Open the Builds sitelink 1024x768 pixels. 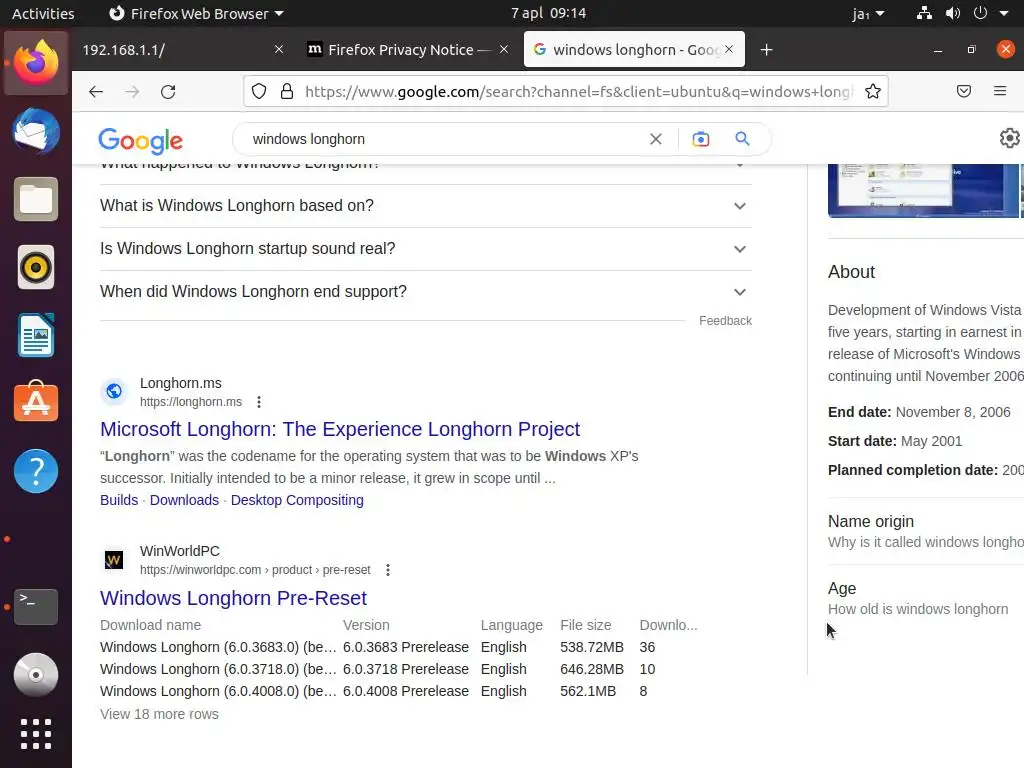coord(119,500)
